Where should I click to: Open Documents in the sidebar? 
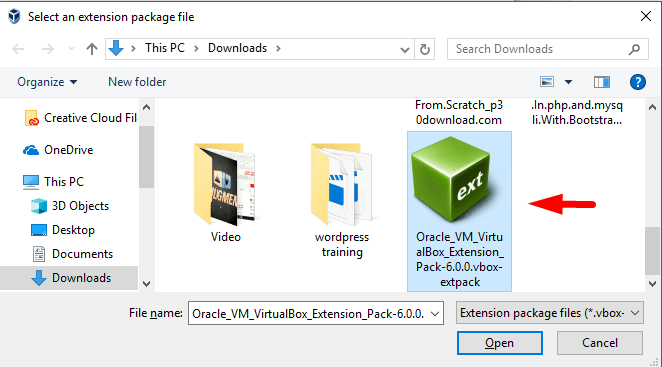(73, 254)
